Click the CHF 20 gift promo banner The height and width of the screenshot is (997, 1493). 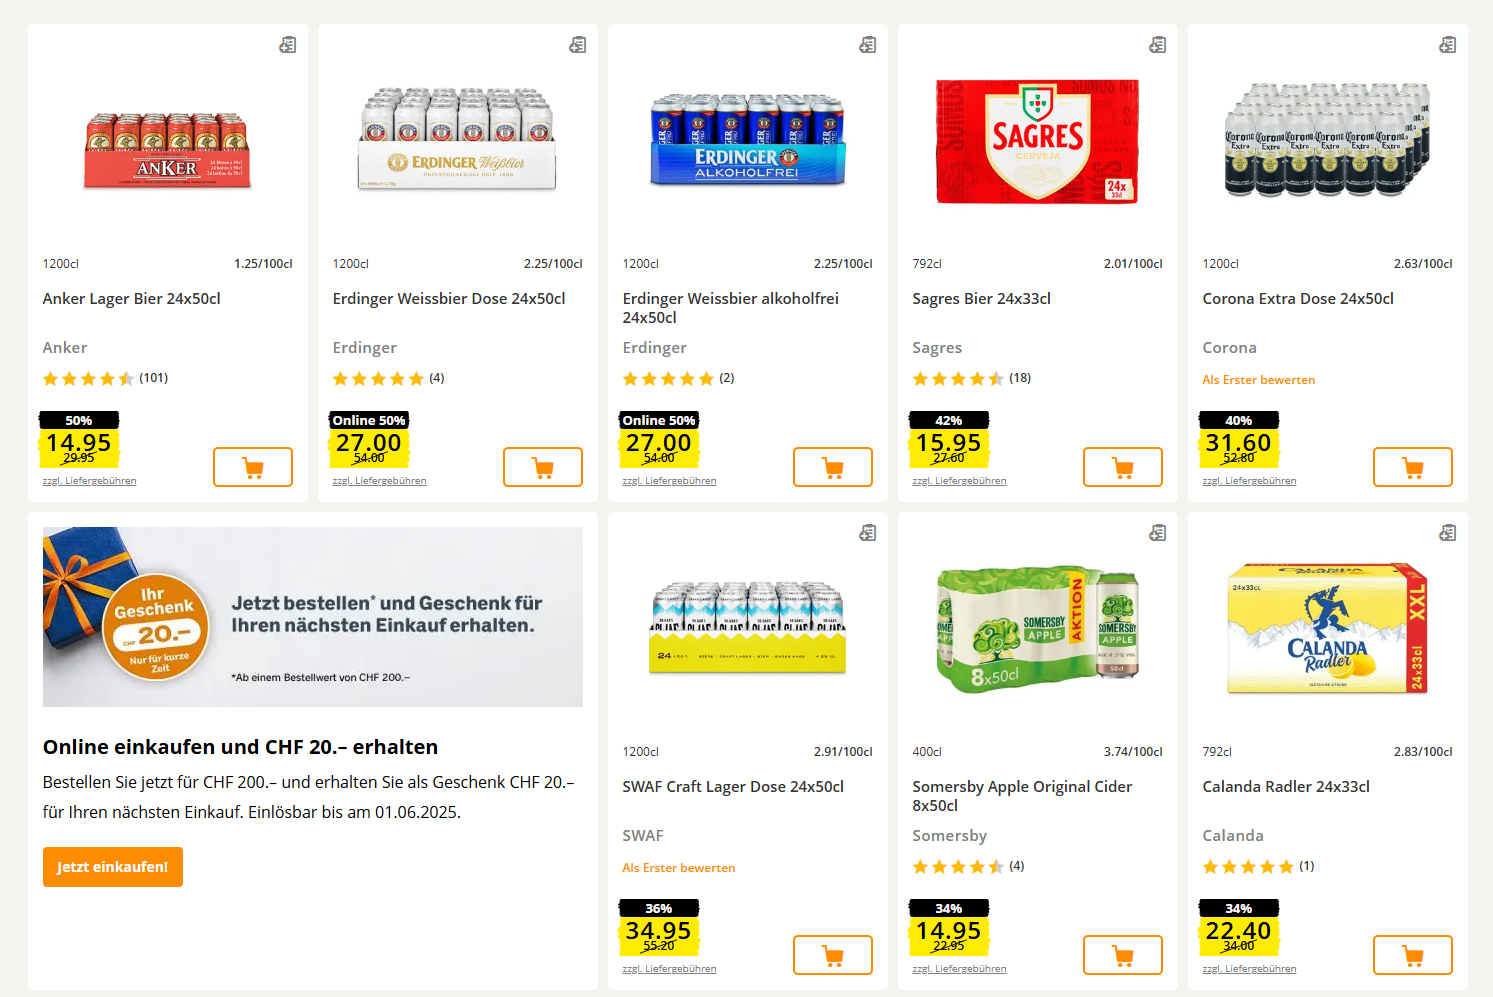tap(313, 617)
